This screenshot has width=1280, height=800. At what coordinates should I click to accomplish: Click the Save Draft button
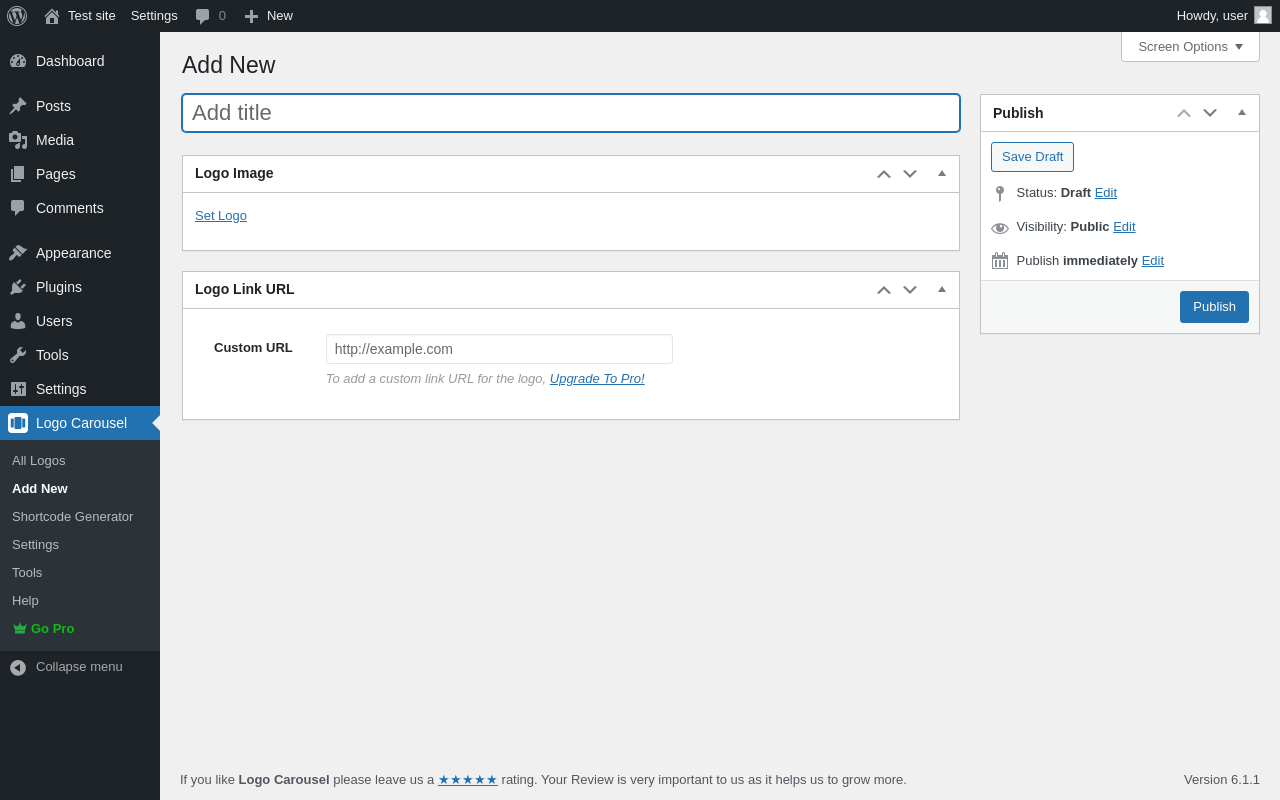pyautogui.click(x=1032, y=157)
